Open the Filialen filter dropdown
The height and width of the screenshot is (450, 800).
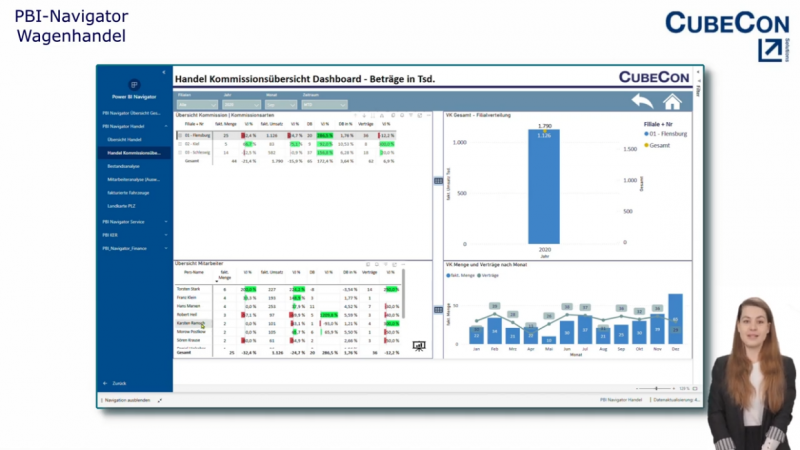[x=191, y=104]
